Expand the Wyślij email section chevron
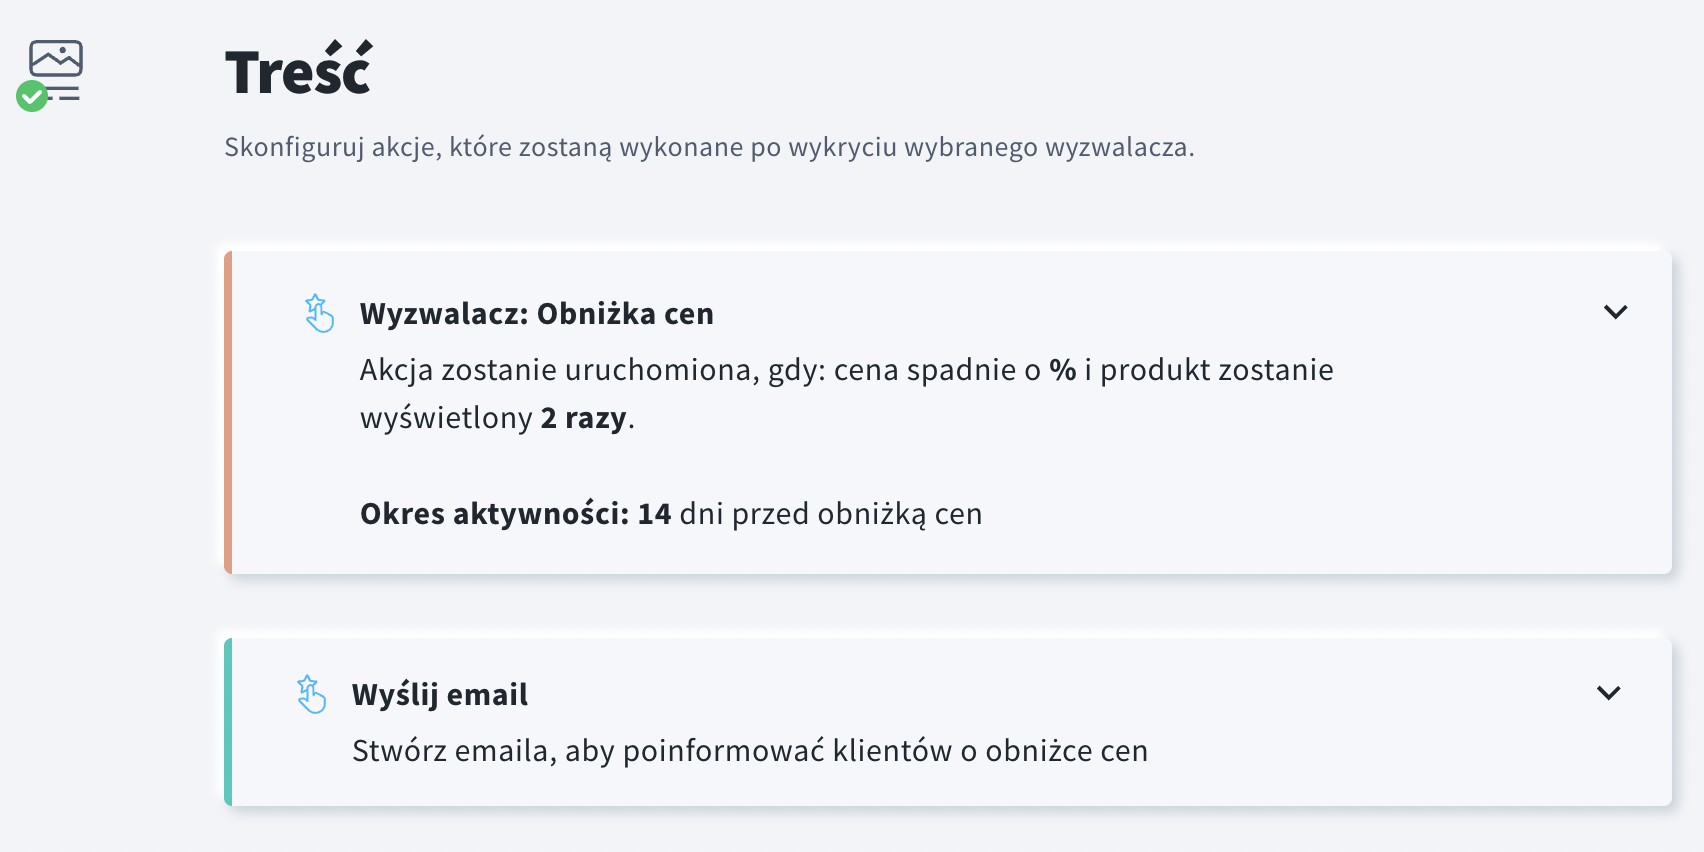Image resolution: width=1704 pixels, height=852 pixels. pyautogui.click(x=1609, y=692)
